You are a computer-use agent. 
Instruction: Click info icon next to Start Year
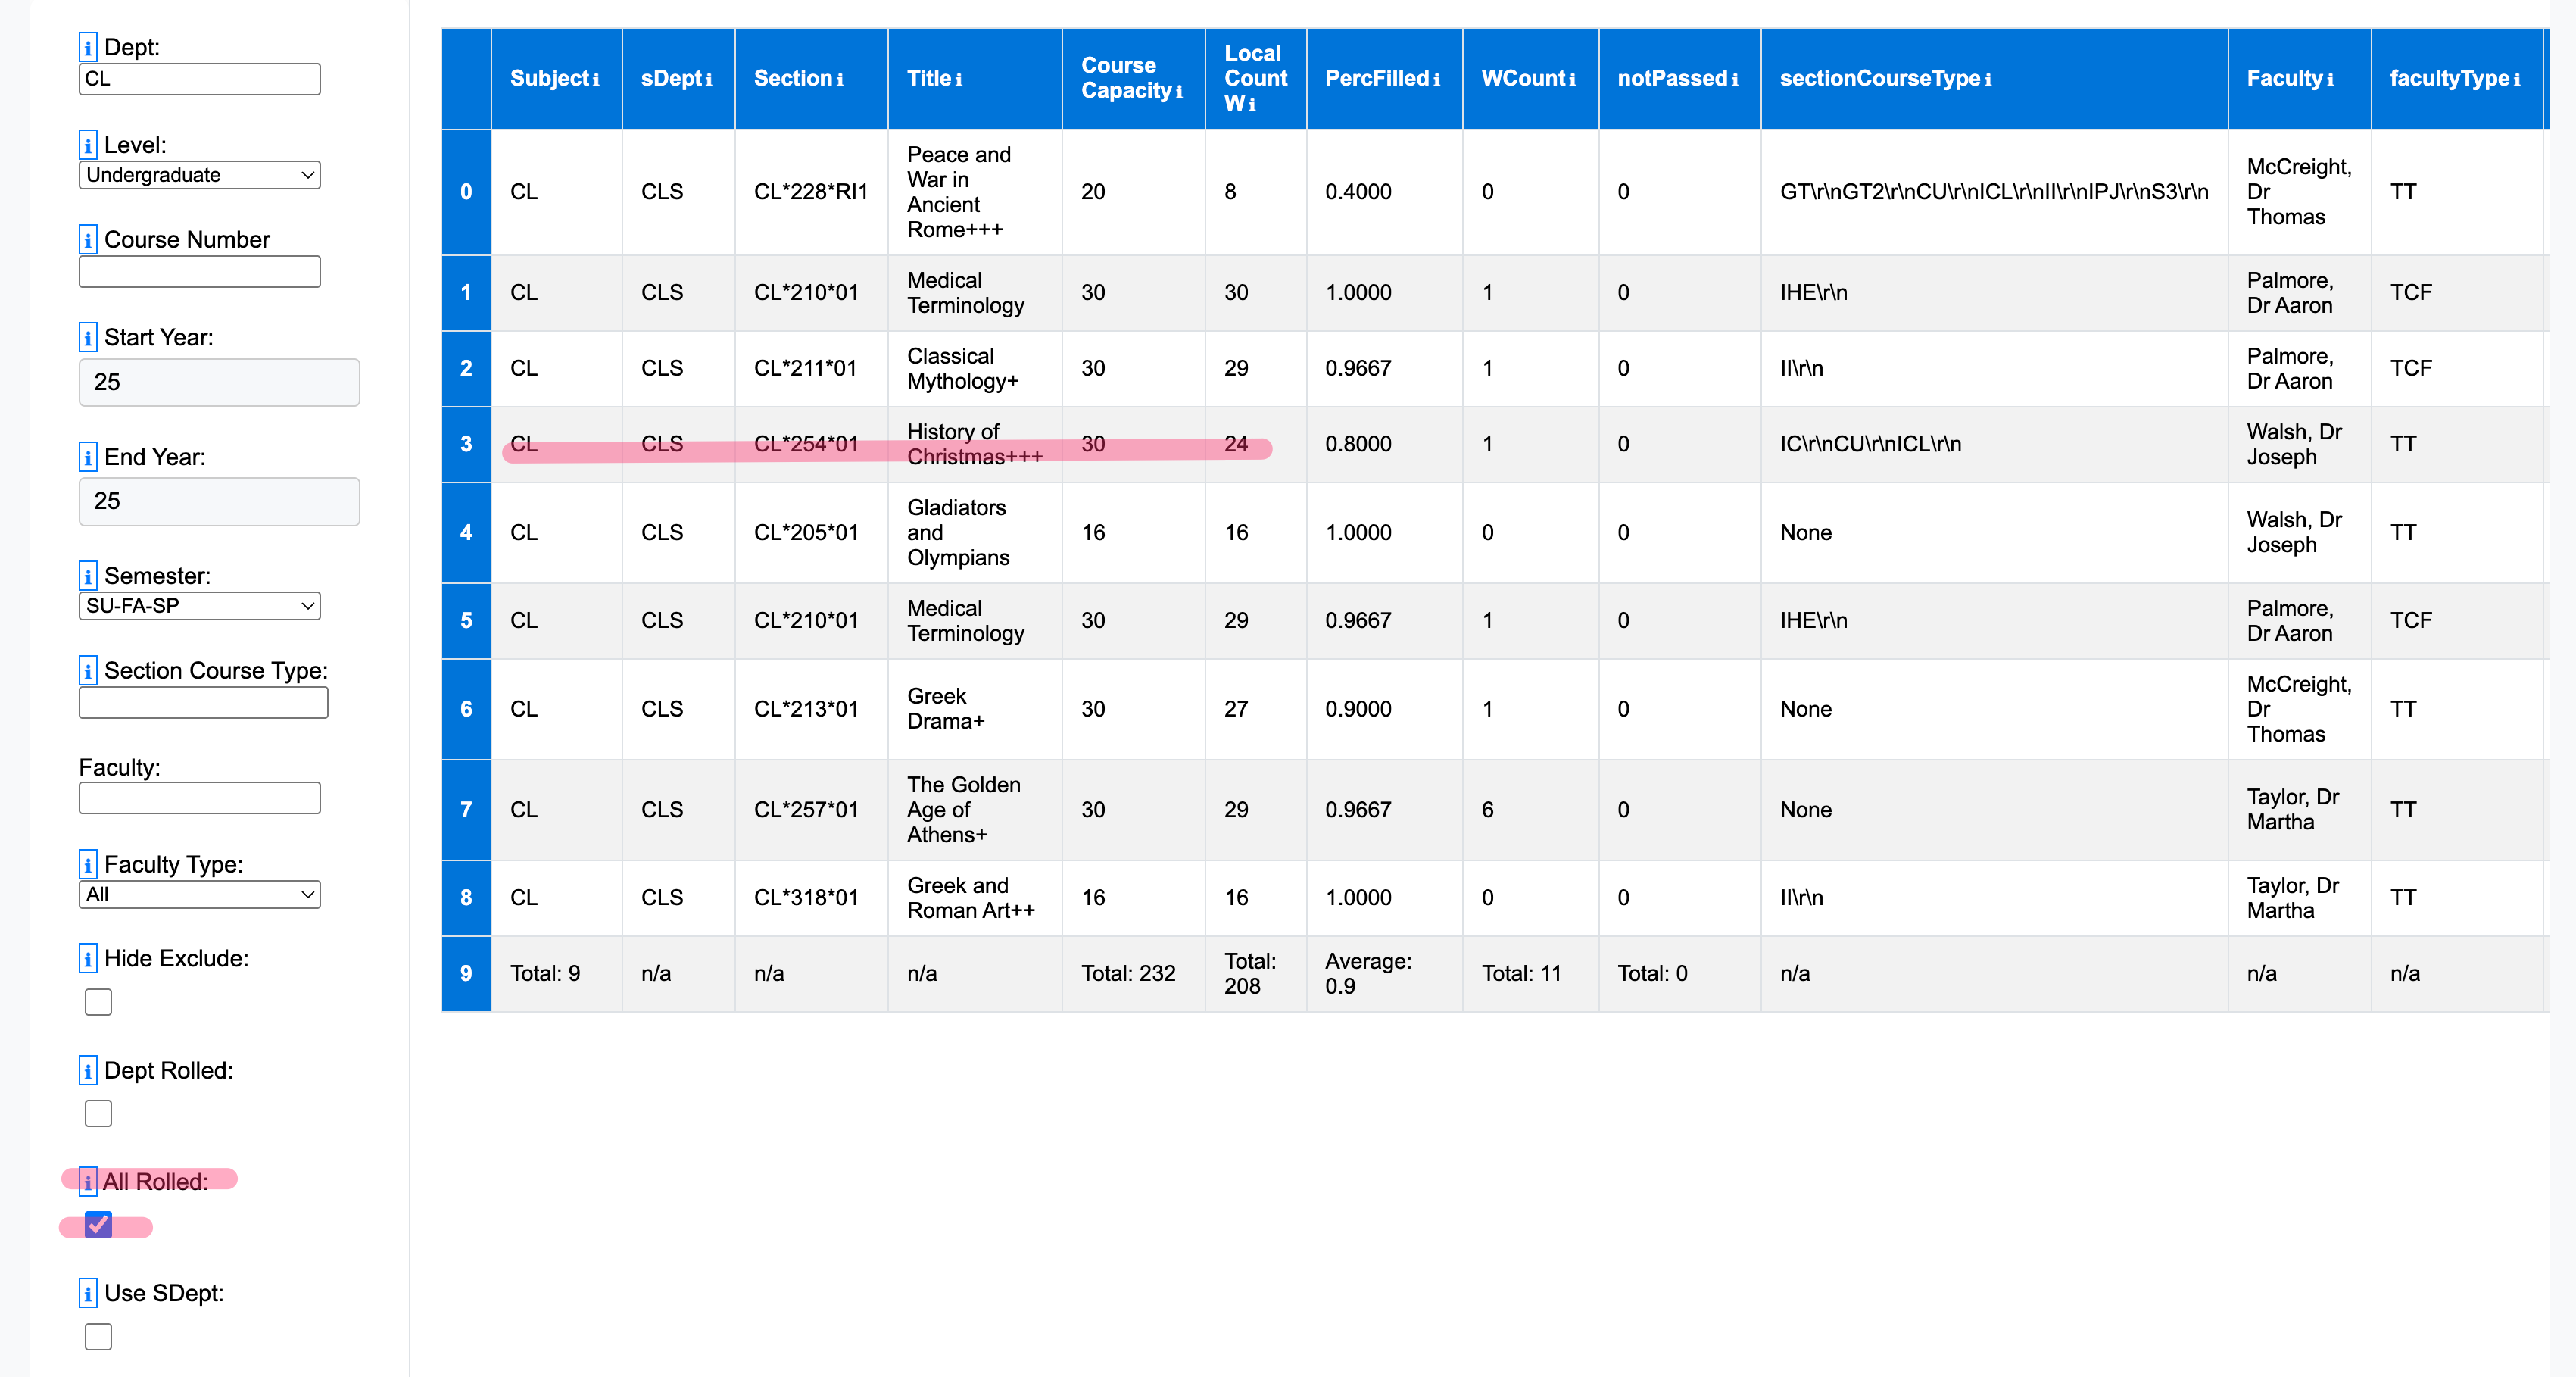coord(88,337)
